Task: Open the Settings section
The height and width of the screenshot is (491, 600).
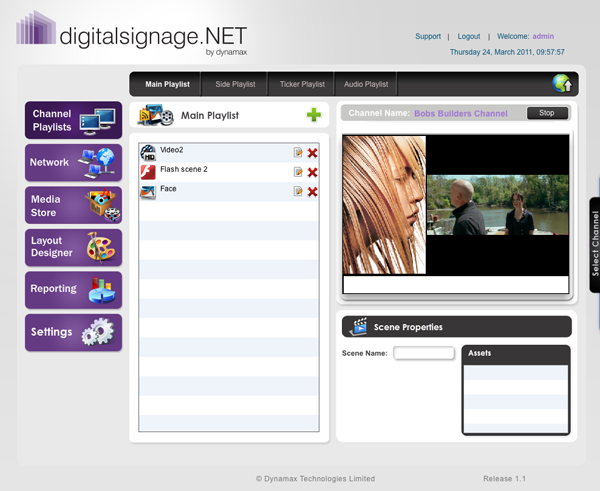Action: point(73,333)
